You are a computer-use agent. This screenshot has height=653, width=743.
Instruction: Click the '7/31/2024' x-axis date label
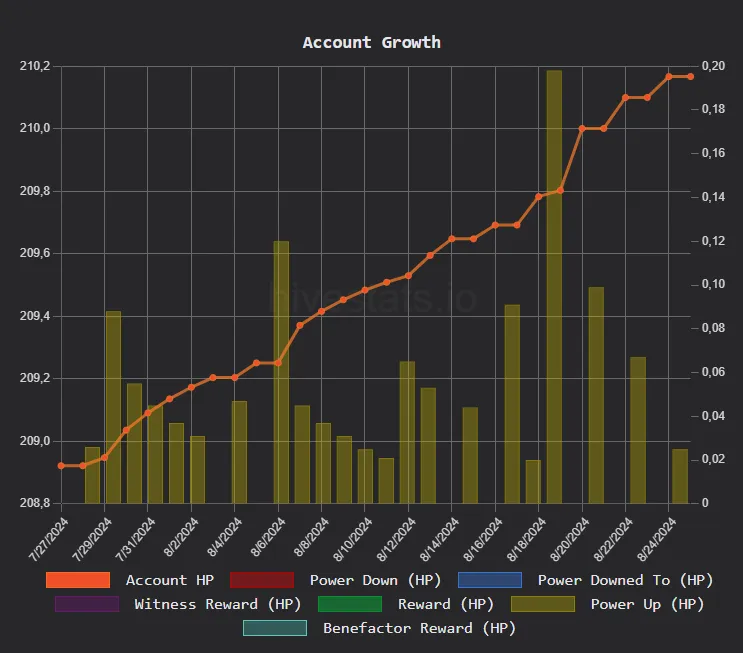point(136,539)
